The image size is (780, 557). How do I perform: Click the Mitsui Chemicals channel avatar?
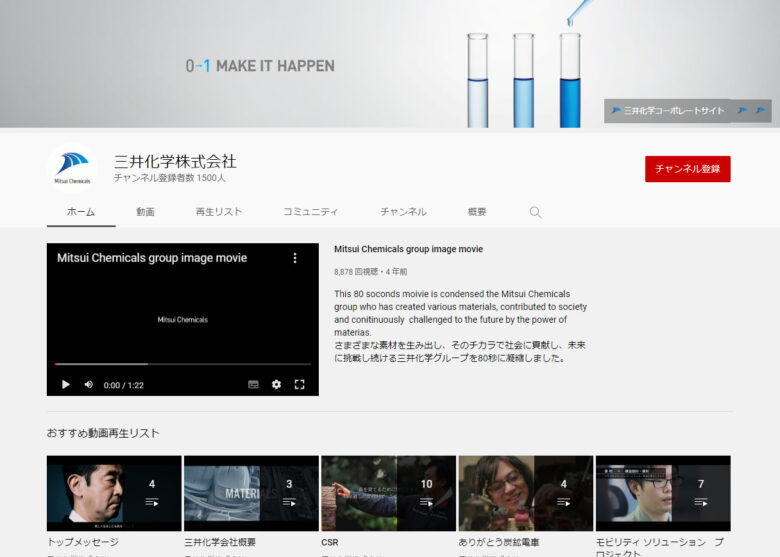72,168
